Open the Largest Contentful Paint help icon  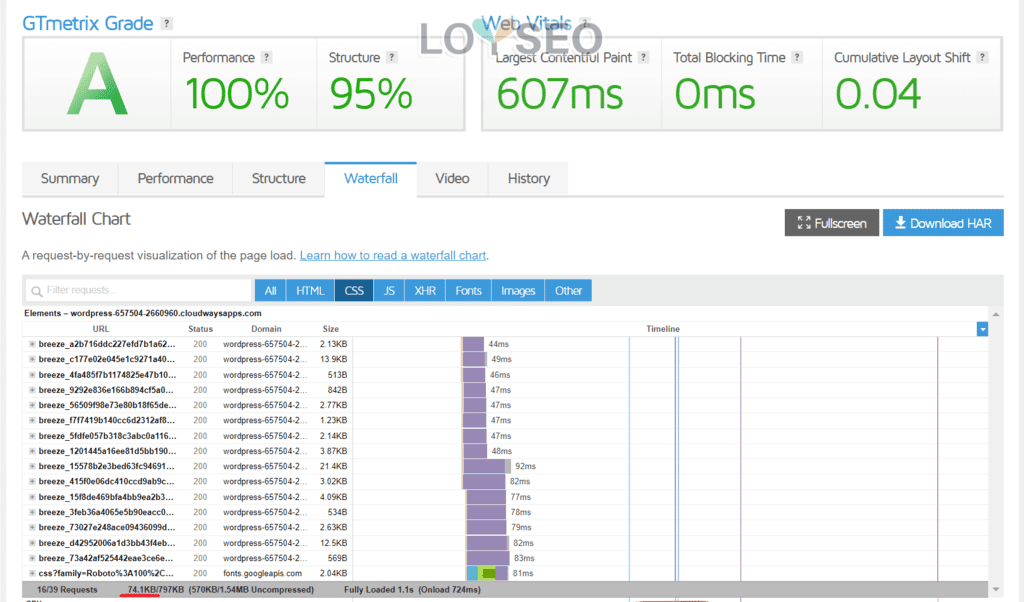pos(644,57)
